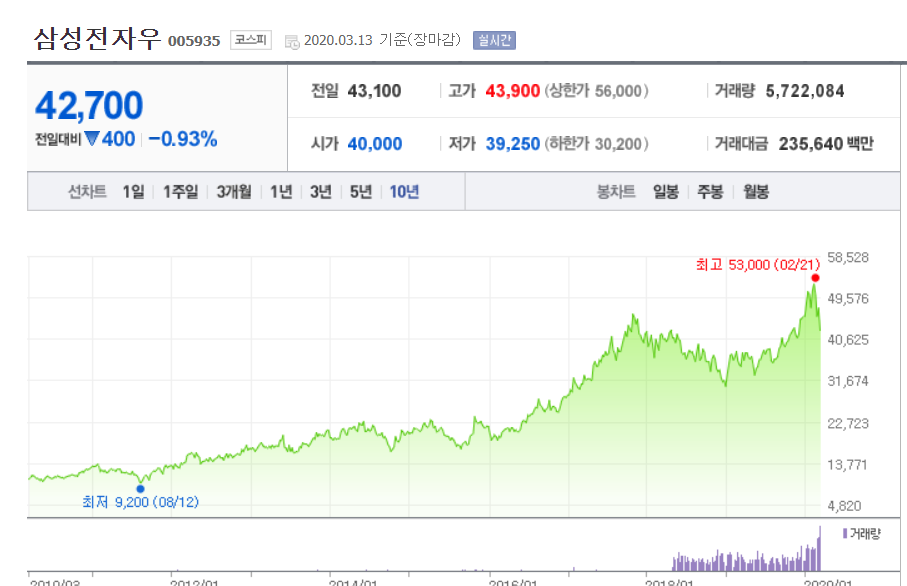Click the 40,625 y-axis label
This screenshot has width=907, height=586.
pyautogui.click(x=848, y=340)
